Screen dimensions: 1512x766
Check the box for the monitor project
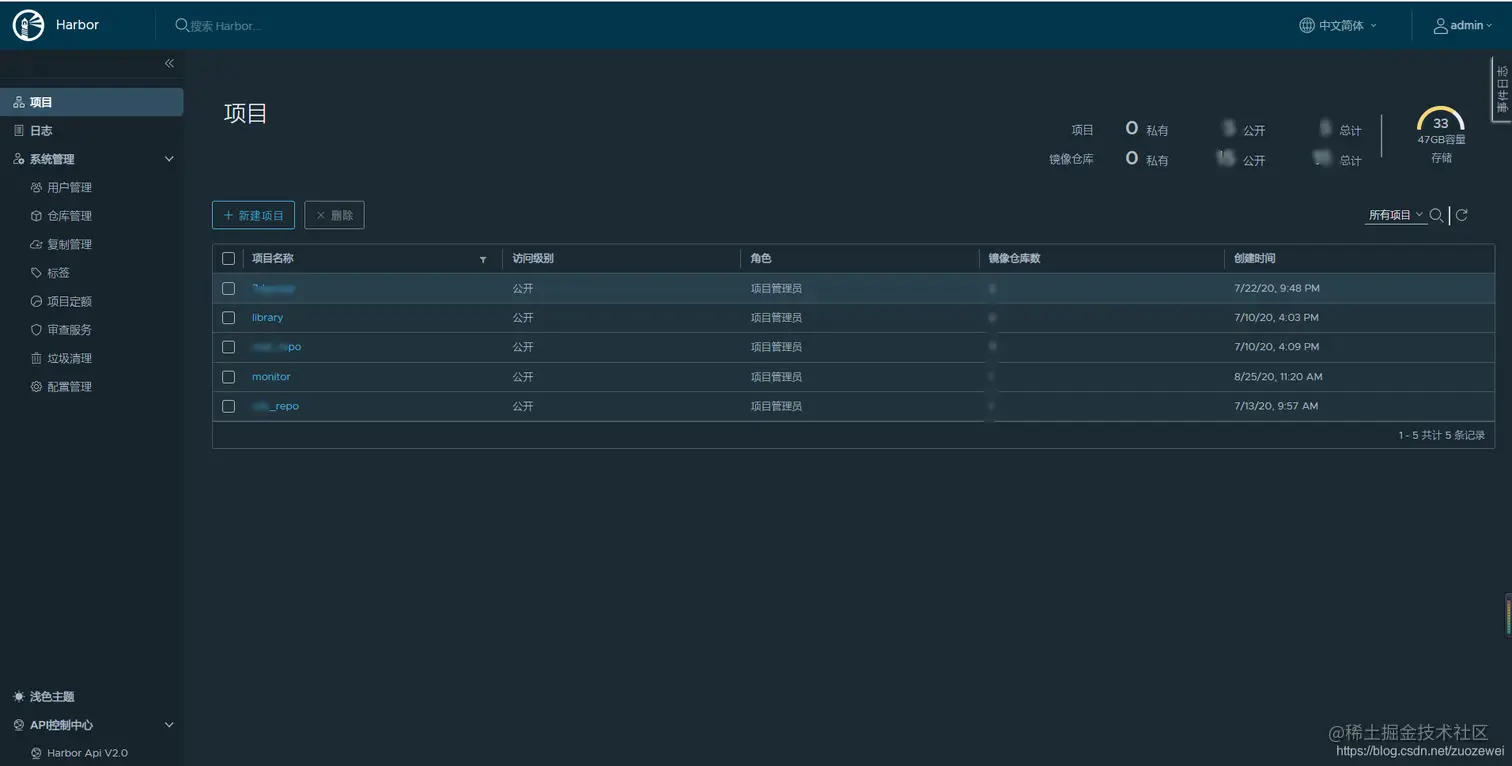pyautogui.click(x=228, y=377)
